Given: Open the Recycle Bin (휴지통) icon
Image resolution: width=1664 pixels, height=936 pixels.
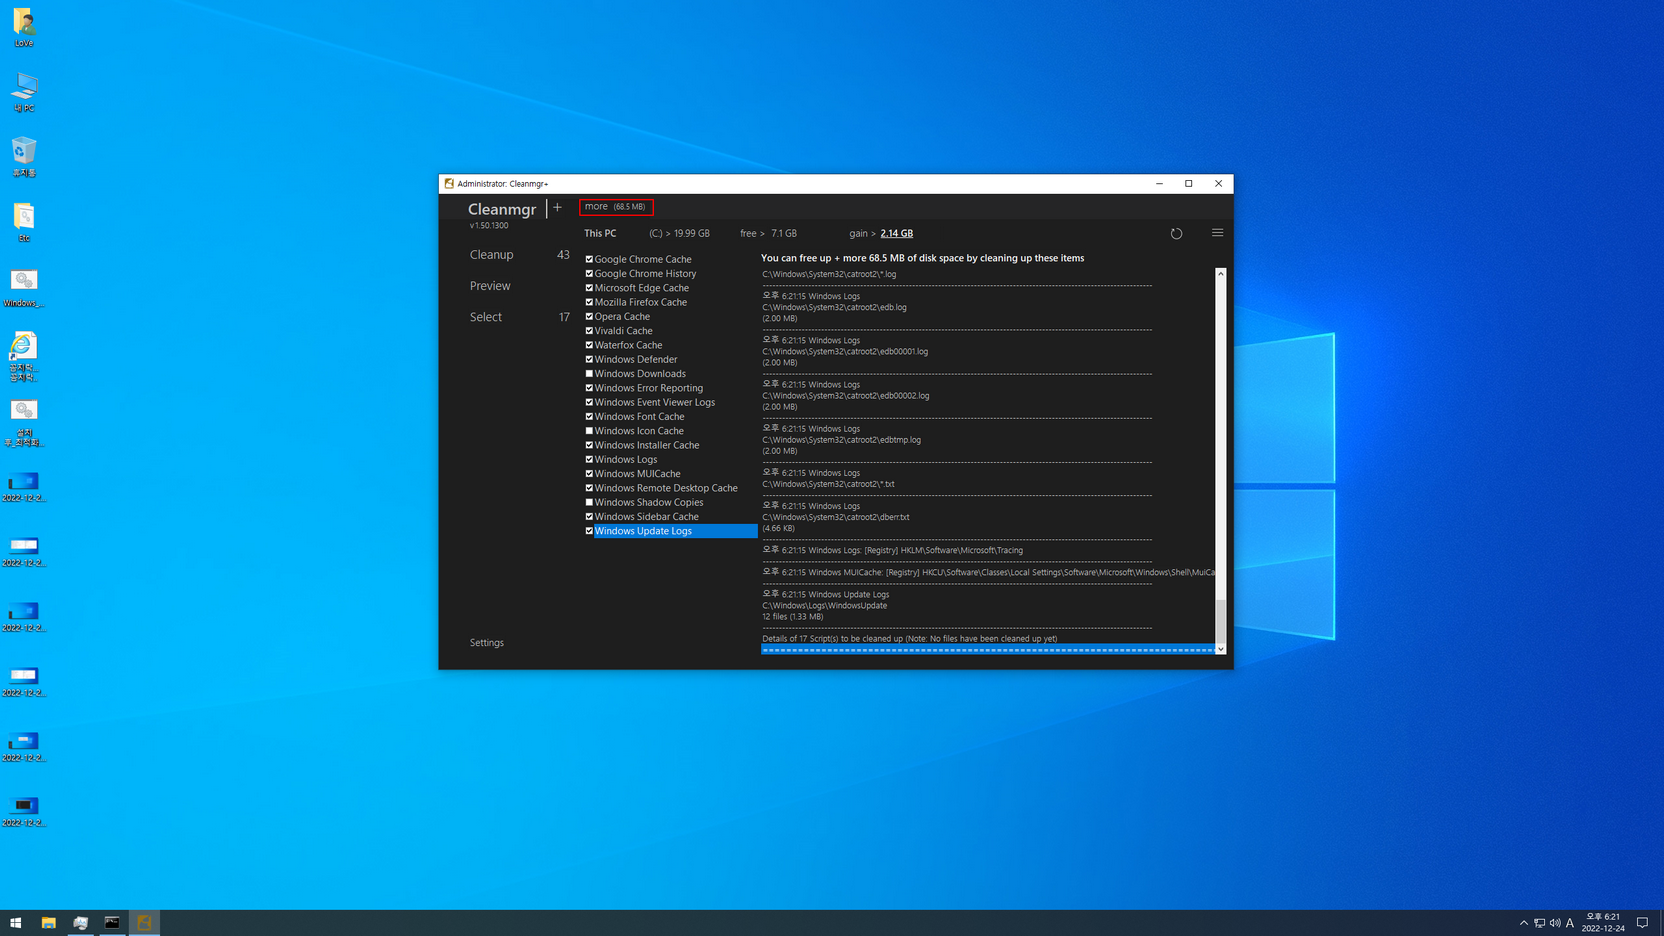Looking at the screenshot, I should tap(24, 157).
